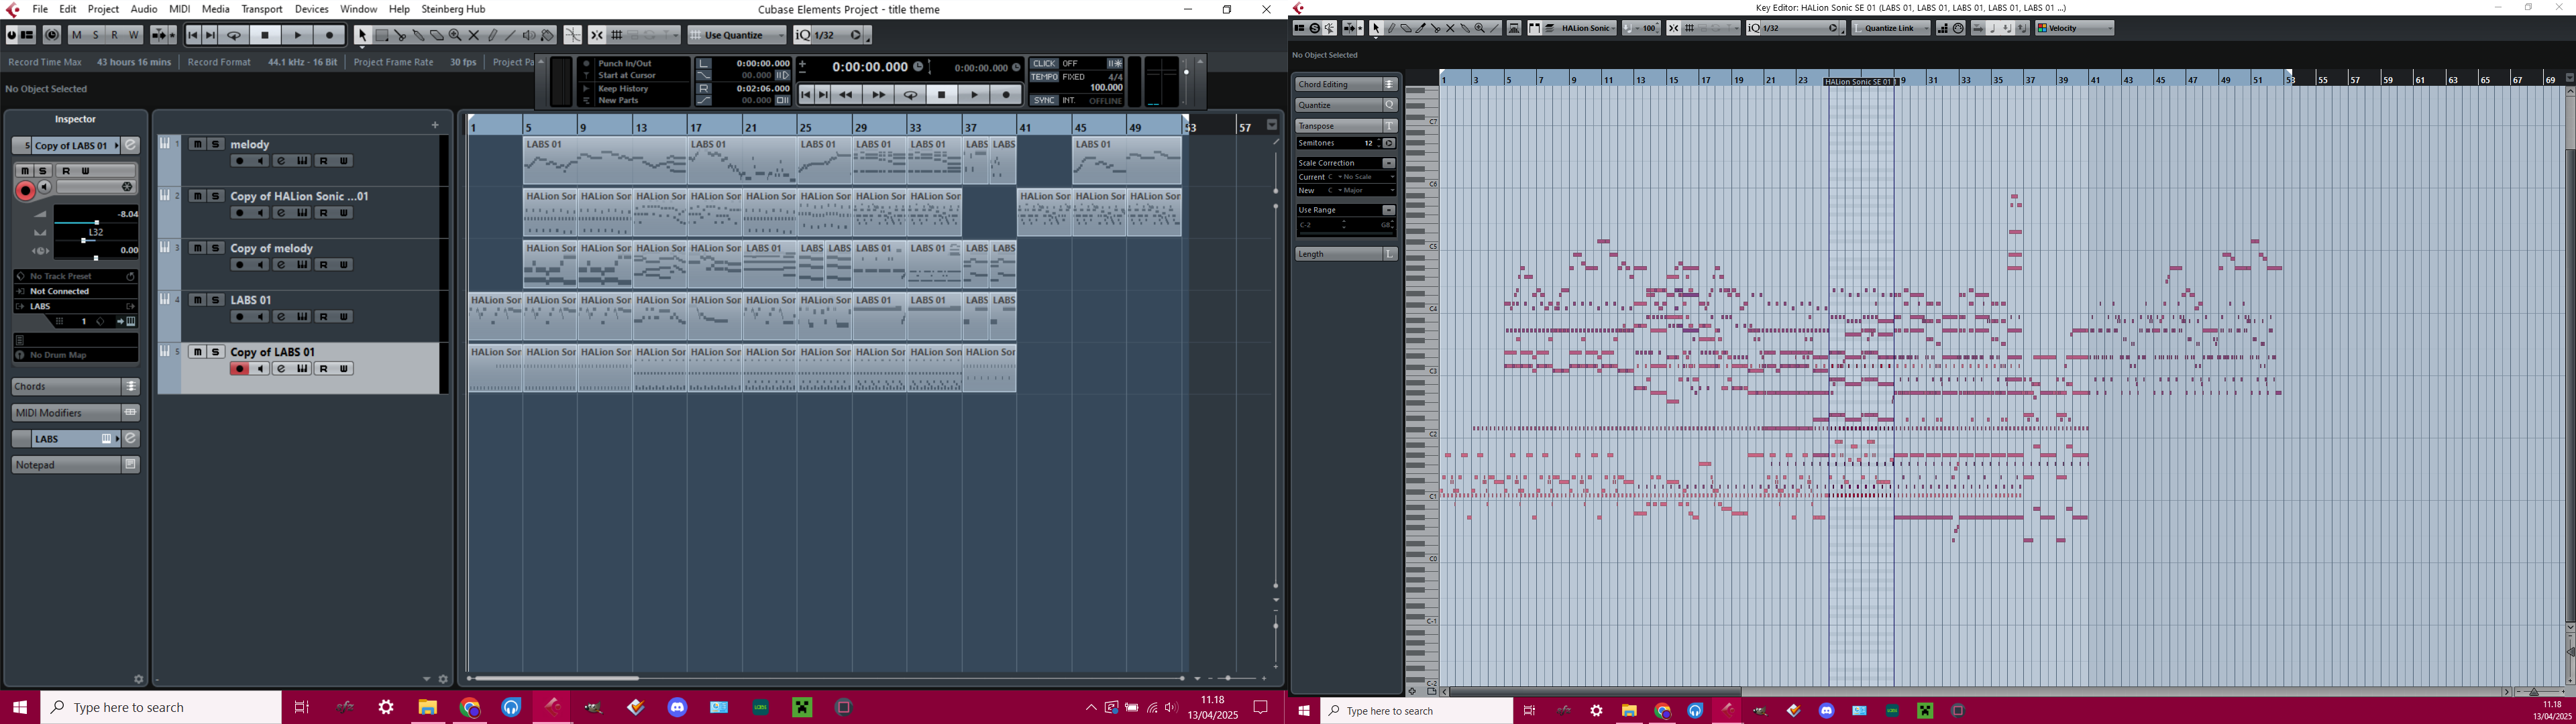The image size is (2576, 724).
Task: Click the Play button in transport panel
Action: click(x=974, y=95)
